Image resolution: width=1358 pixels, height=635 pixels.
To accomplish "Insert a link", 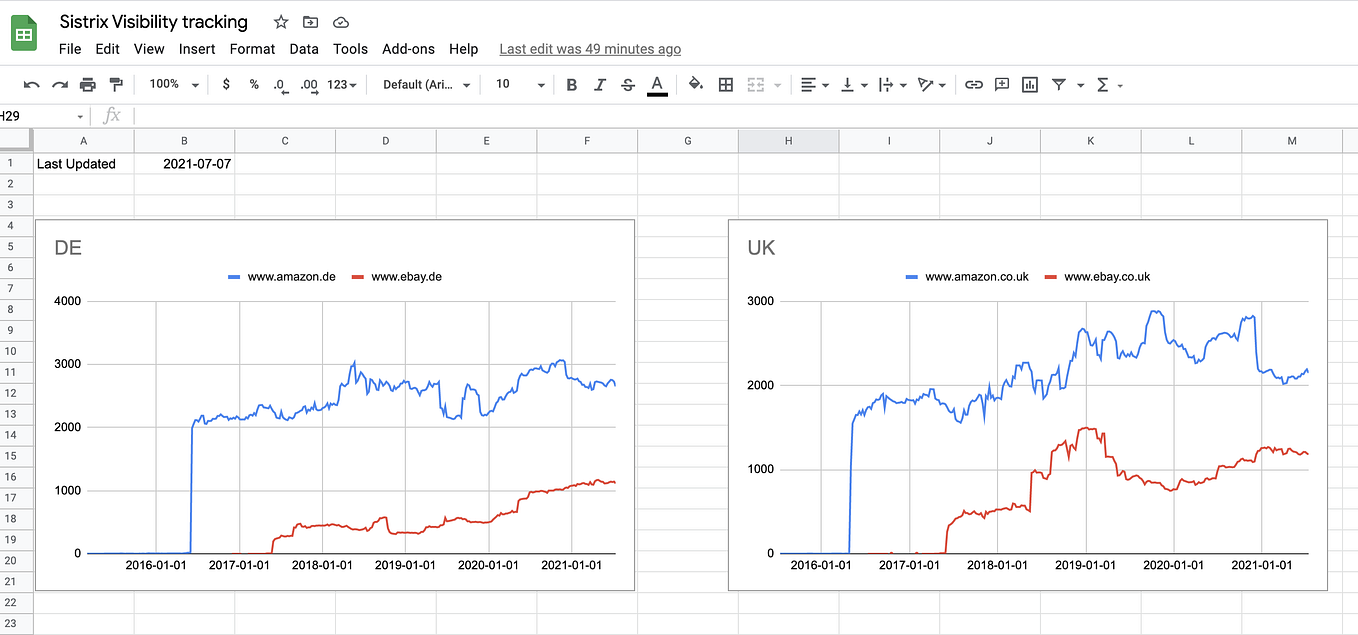I will pos(973,84).
